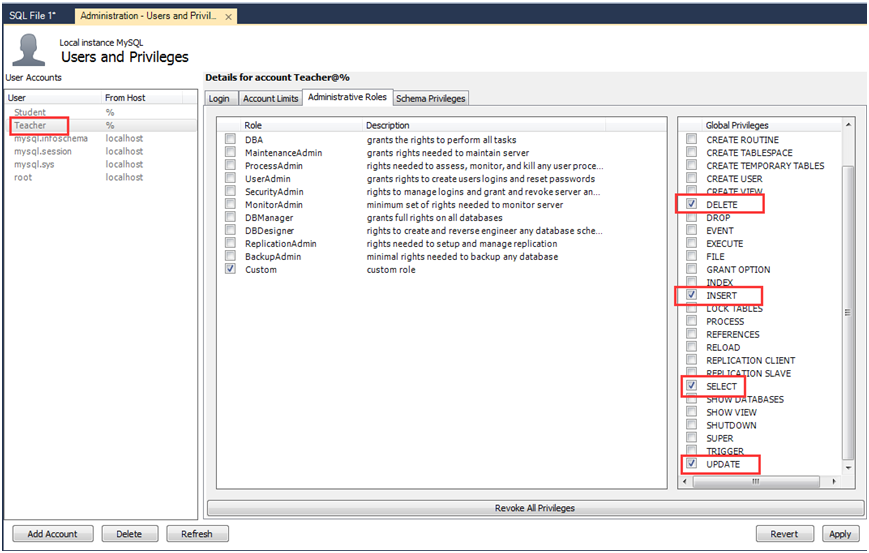Click the Refresh button
Viewport: 869px width, 553px height.
coord(197,534)
